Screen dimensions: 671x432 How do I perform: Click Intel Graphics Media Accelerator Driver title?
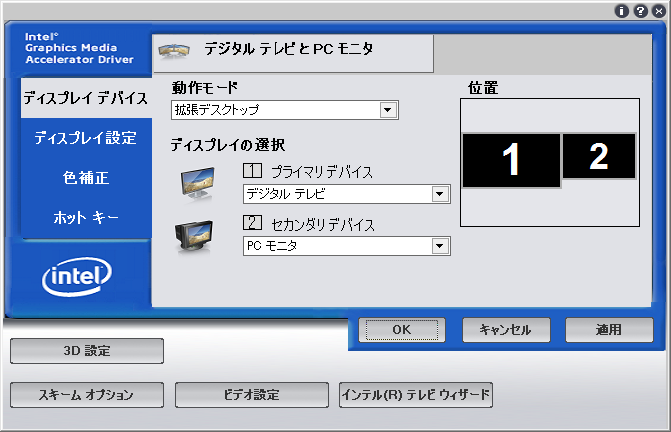[x=79, y=48]
